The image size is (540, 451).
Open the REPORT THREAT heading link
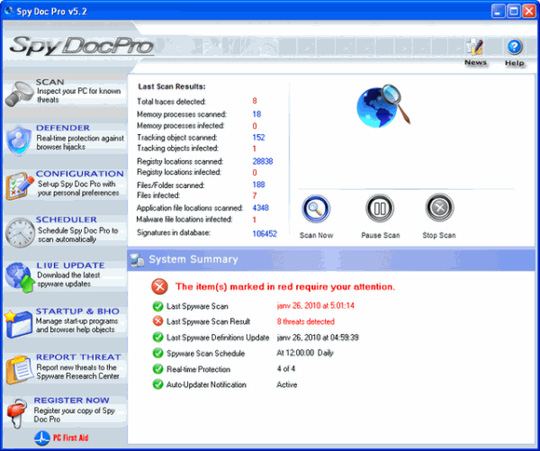79,357
